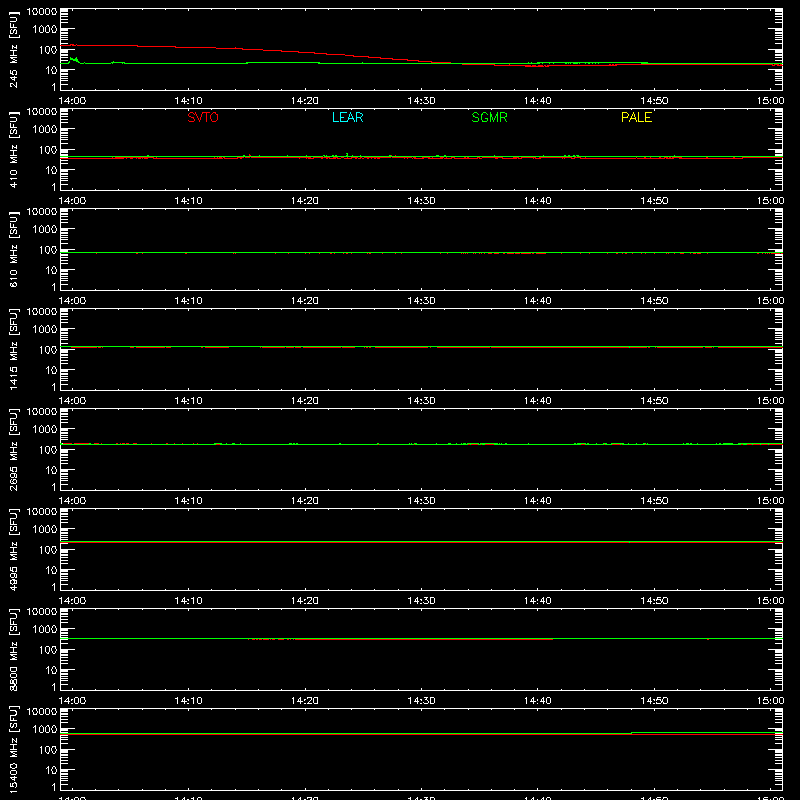Viewport: 800px width, 800px height.
Task: Click the 10000 tick label on 8800 MHz plot
Action: (42, 612)
